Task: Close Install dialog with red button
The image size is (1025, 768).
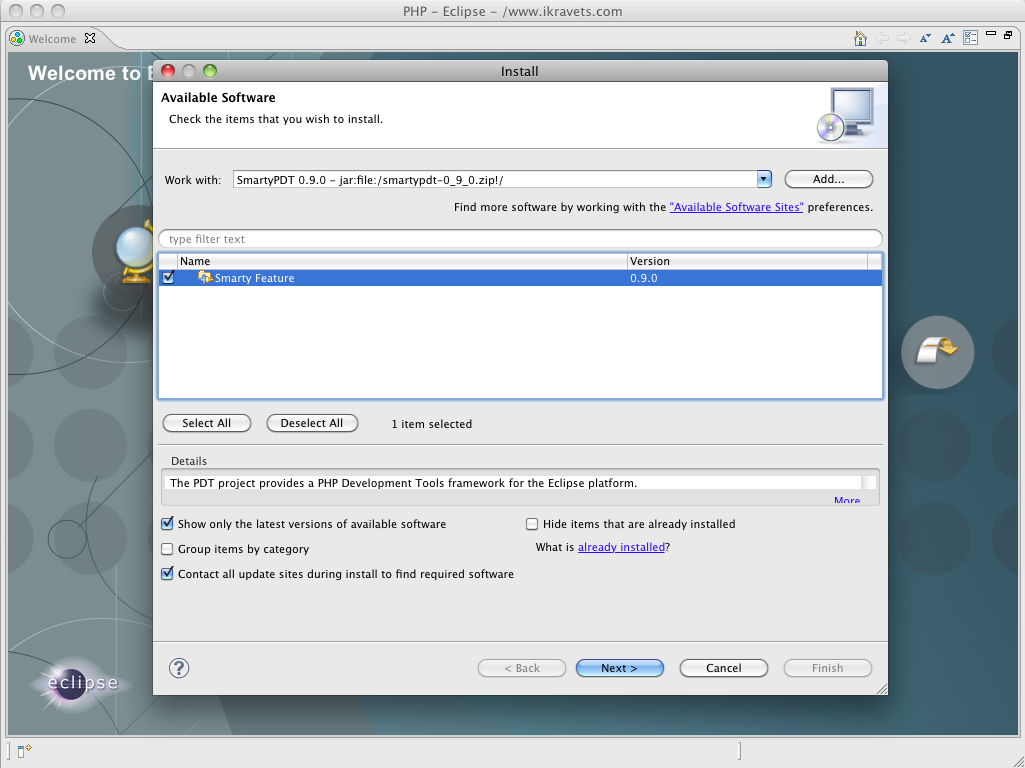Action: (168, 71)
